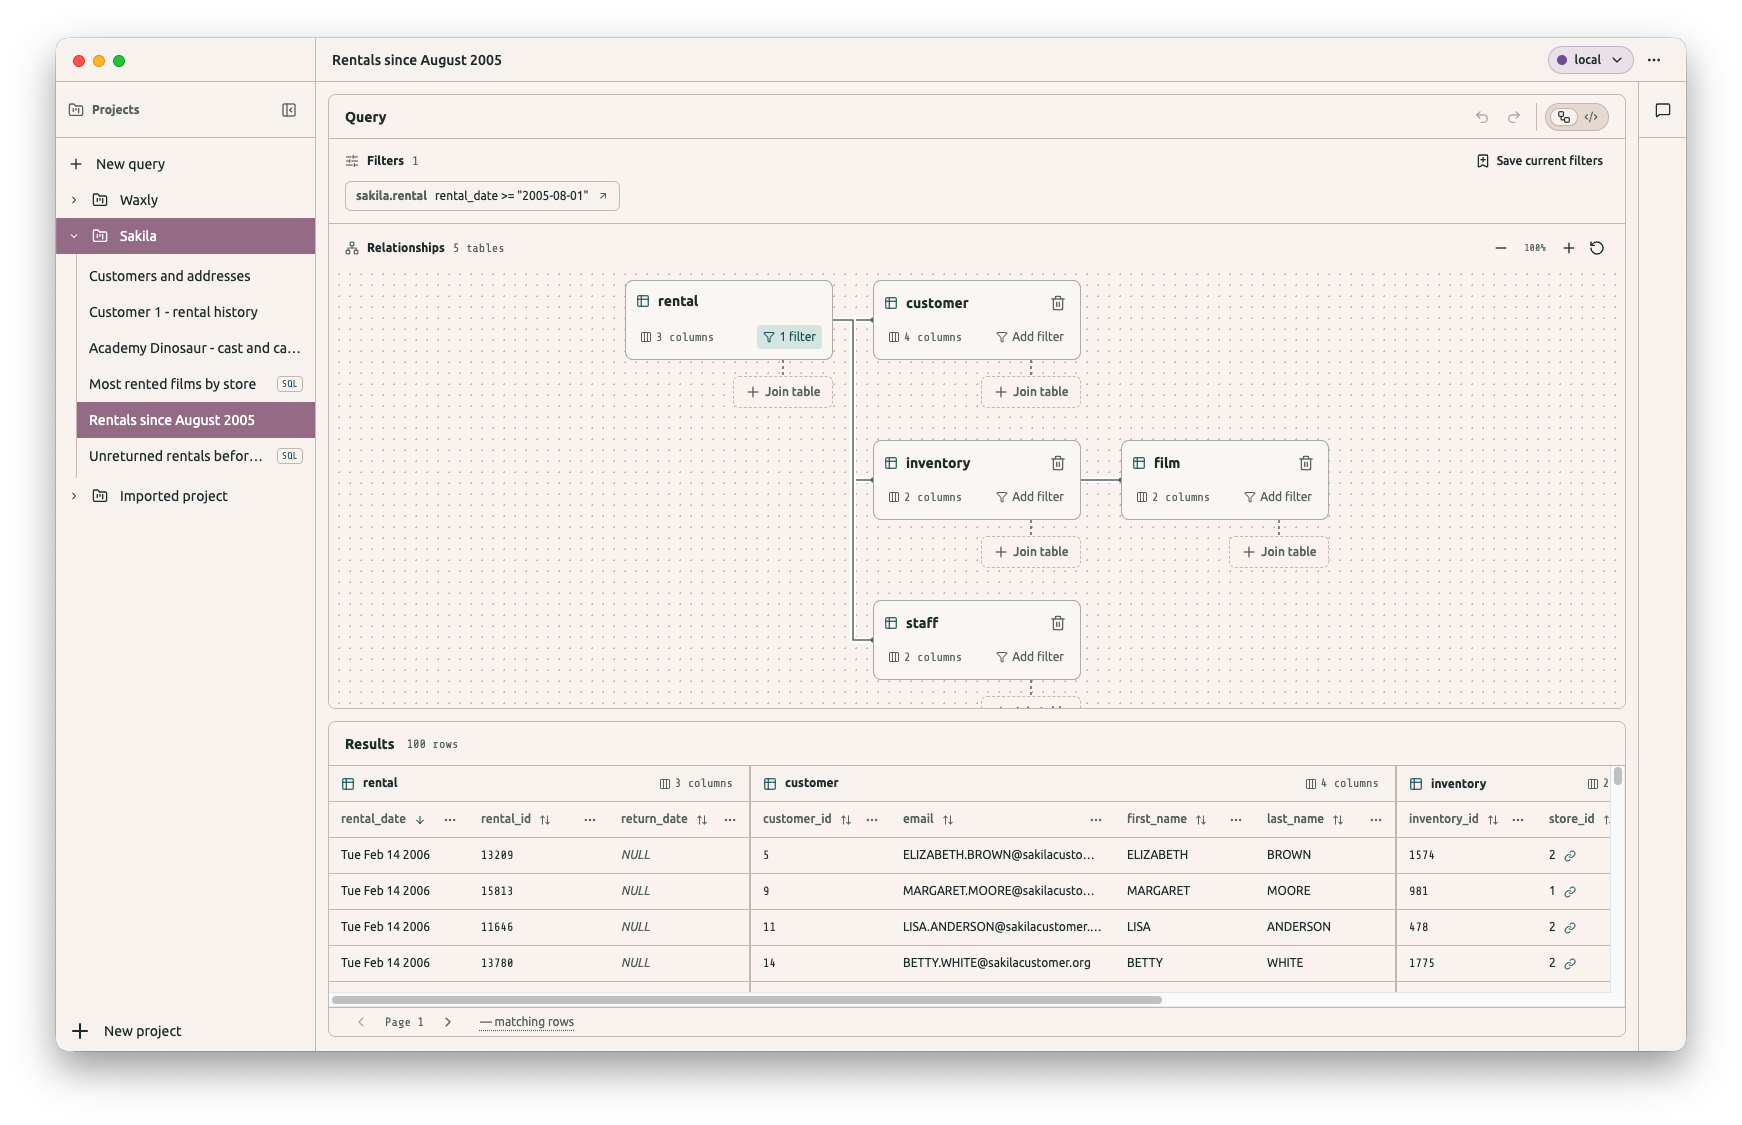Open the chat comment panel icon
The height and width of the screenshot is (1125, 1742).
pos(1663,110)
